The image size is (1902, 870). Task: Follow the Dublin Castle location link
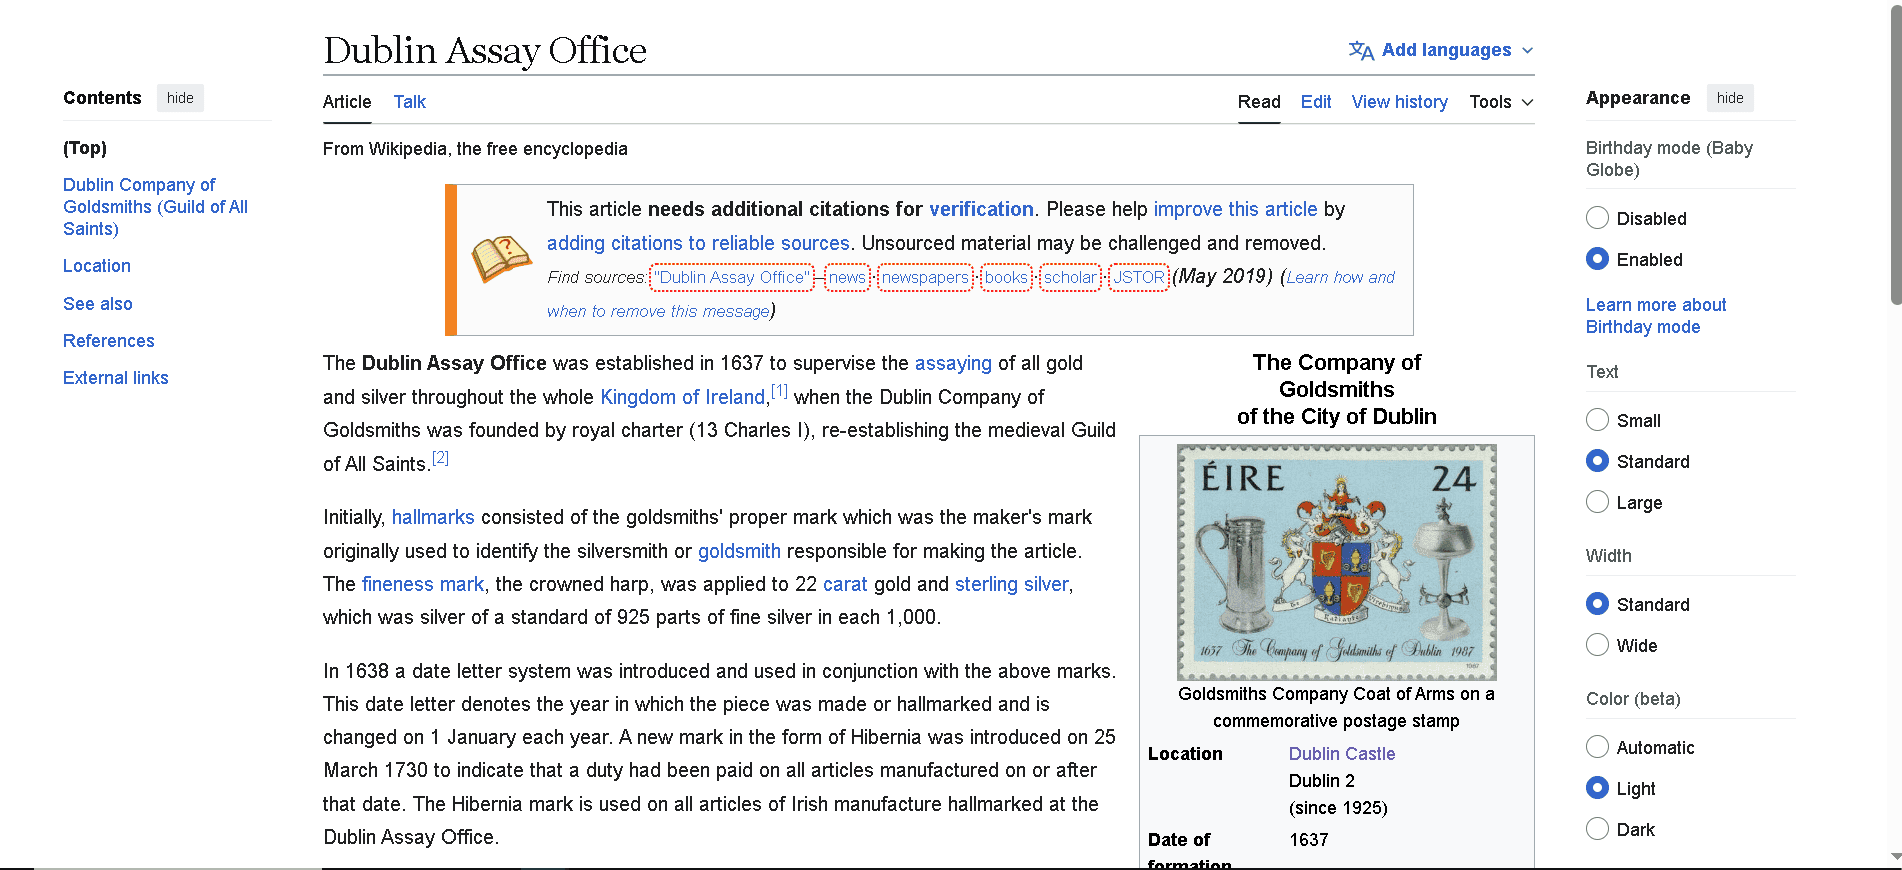(1341, 754)
